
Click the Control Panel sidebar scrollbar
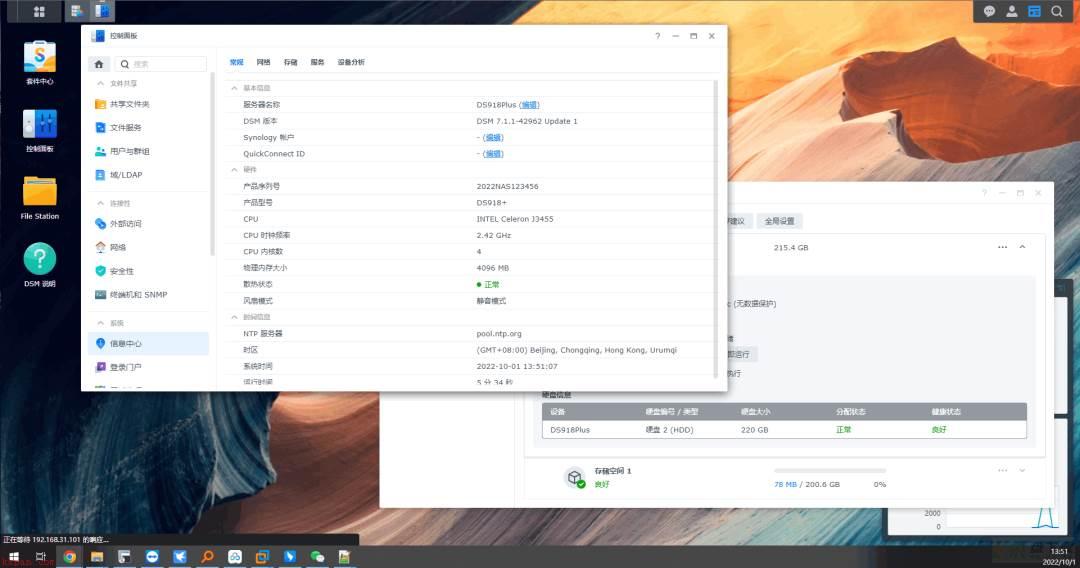coord(212,165)
